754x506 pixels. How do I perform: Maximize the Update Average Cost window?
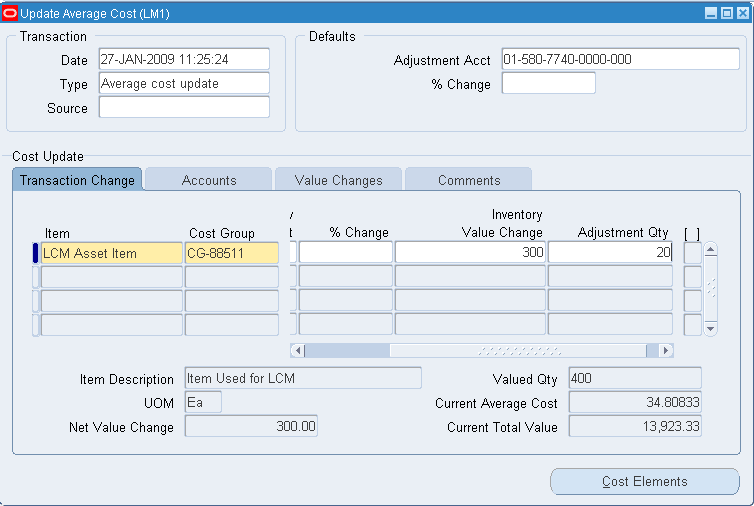pos(727,13)
